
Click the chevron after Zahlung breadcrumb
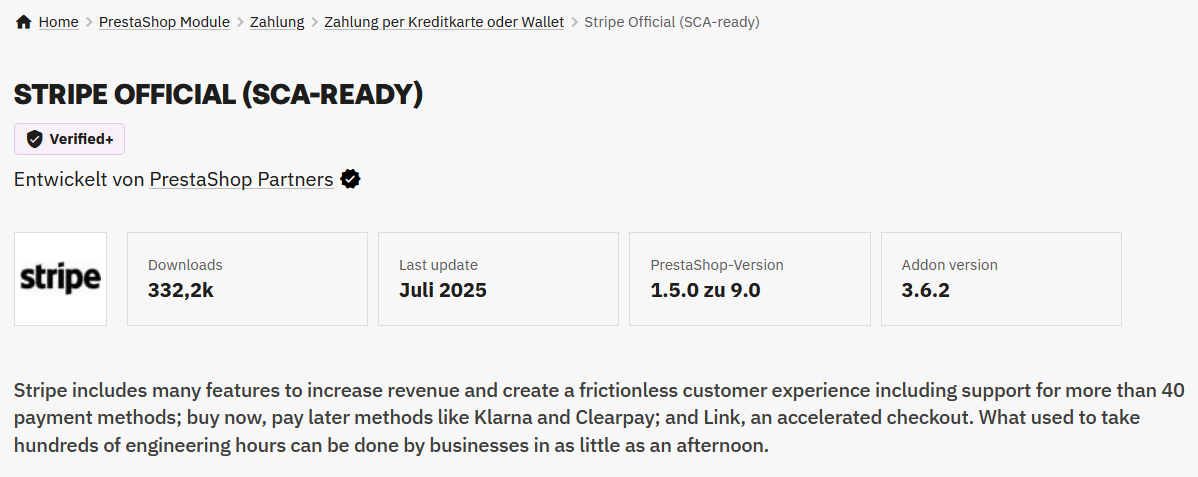coord(314,22)
